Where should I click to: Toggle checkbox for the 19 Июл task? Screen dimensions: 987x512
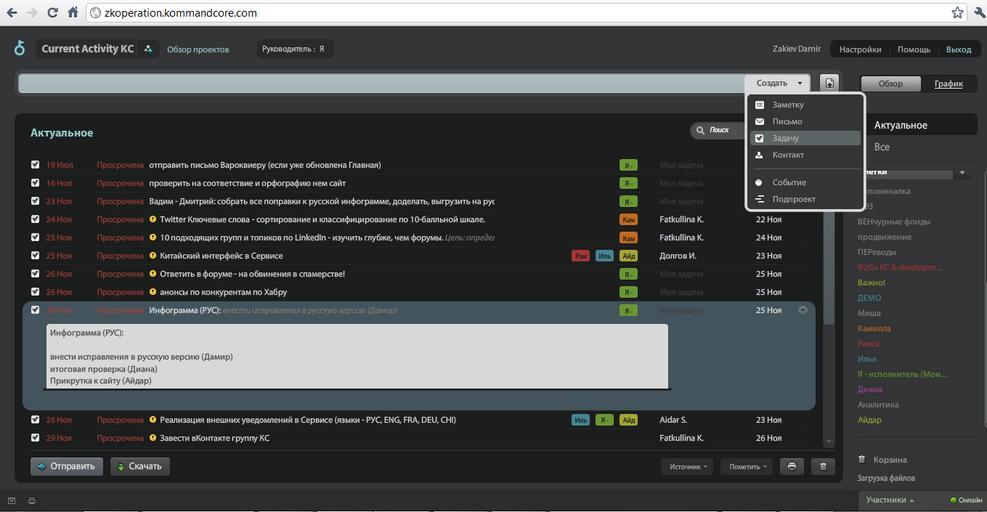pyautogui.click(x=36, y=165)
